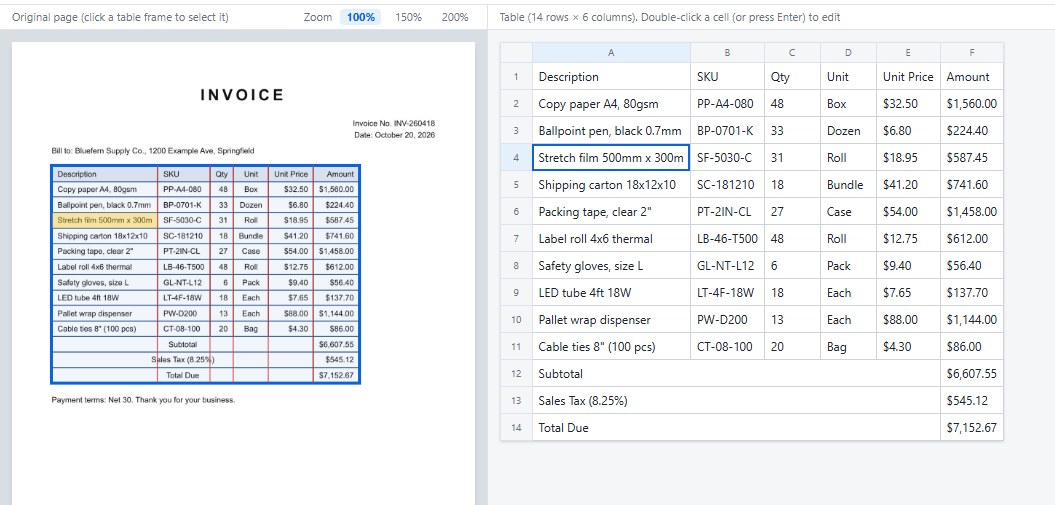Image resolution: width=1055 pixels, height=505 pixels.
Task: Set zoom level to 150%
Action: (408, 17)
